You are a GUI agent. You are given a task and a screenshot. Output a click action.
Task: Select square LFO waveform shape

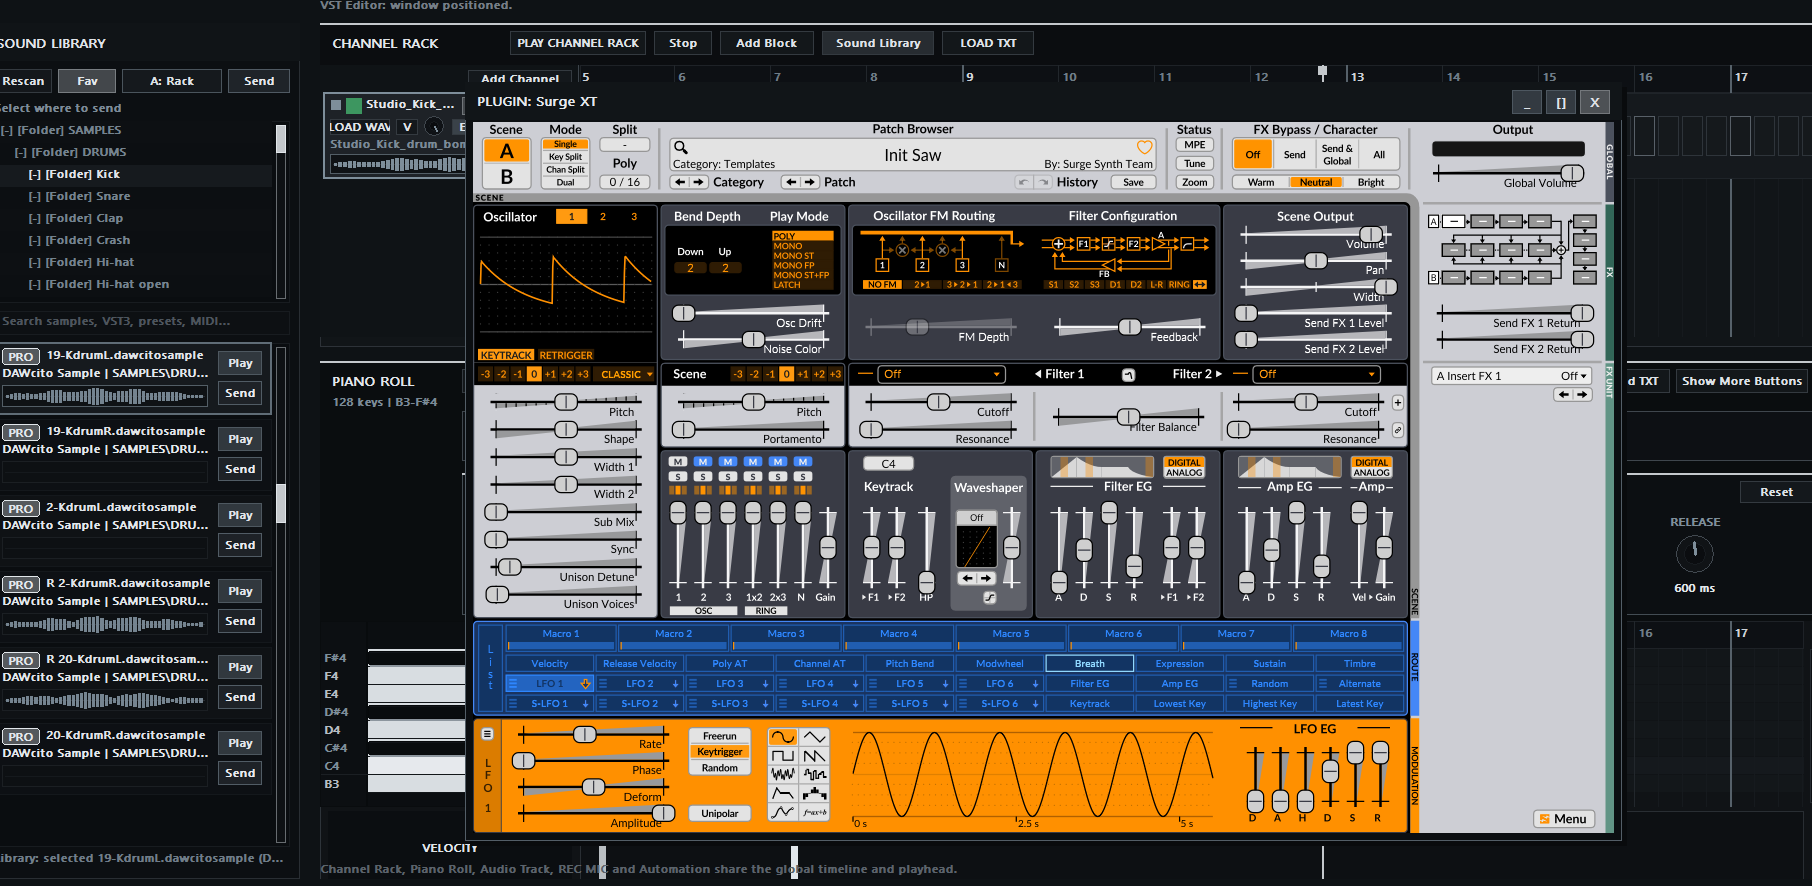click(783, 756)
